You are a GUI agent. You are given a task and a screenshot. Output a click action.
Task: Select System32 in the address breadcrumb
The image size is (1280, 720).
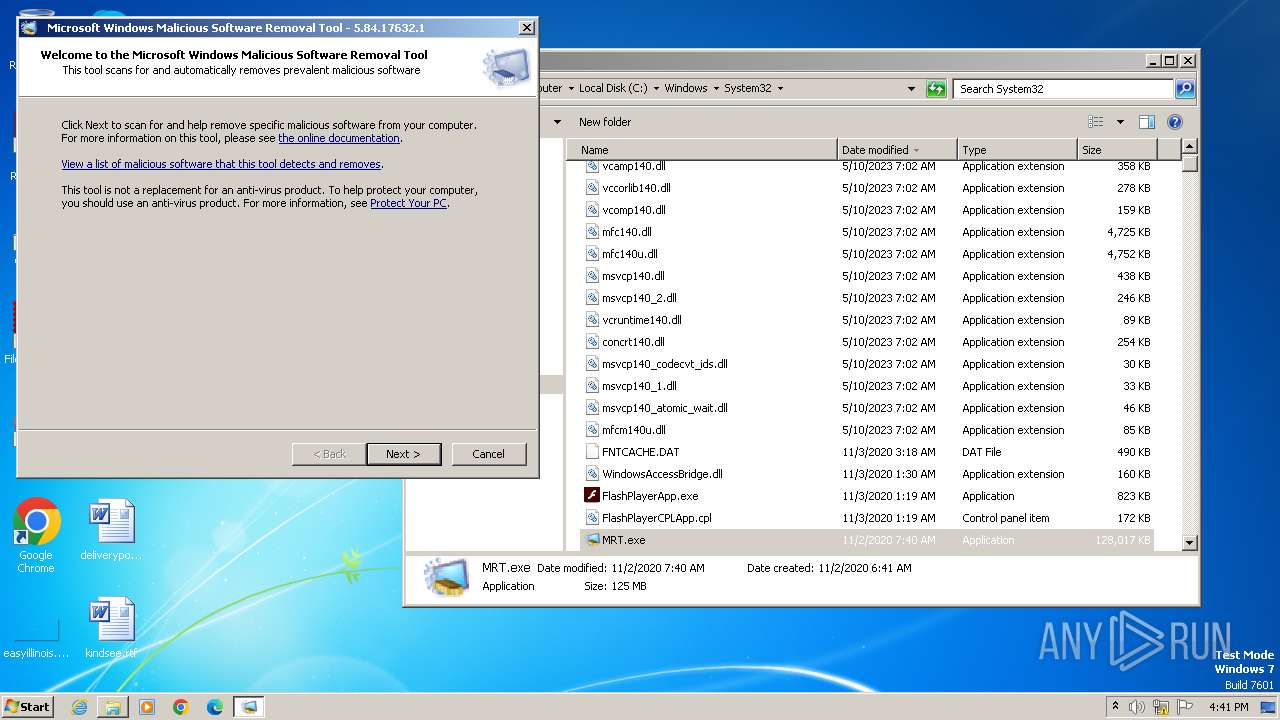tap(748, 88)
